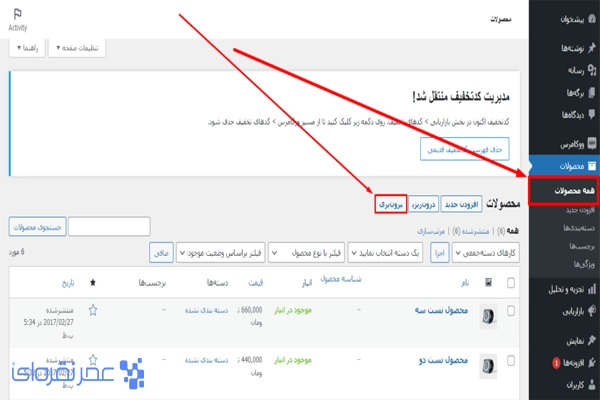
Task: Open product link محصول تست دو
Action: (x=443, y=360)
